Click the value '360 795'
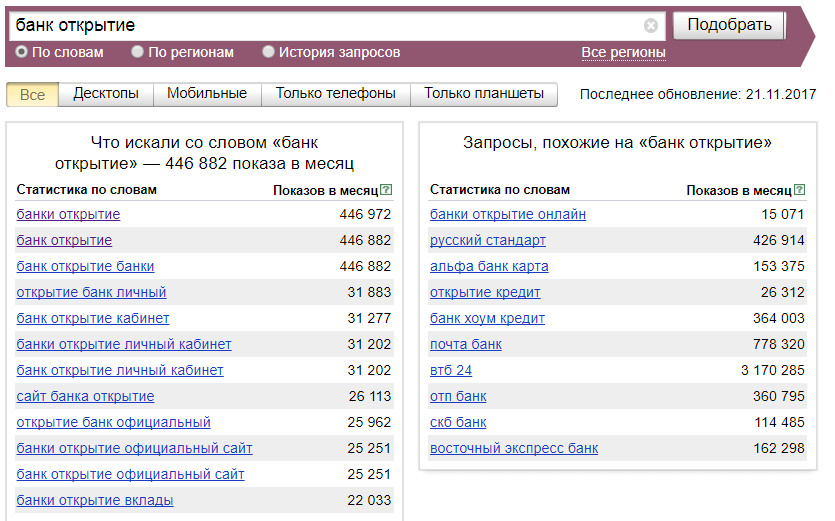Screen dimensions: 835x521 (x=779, y=396)
